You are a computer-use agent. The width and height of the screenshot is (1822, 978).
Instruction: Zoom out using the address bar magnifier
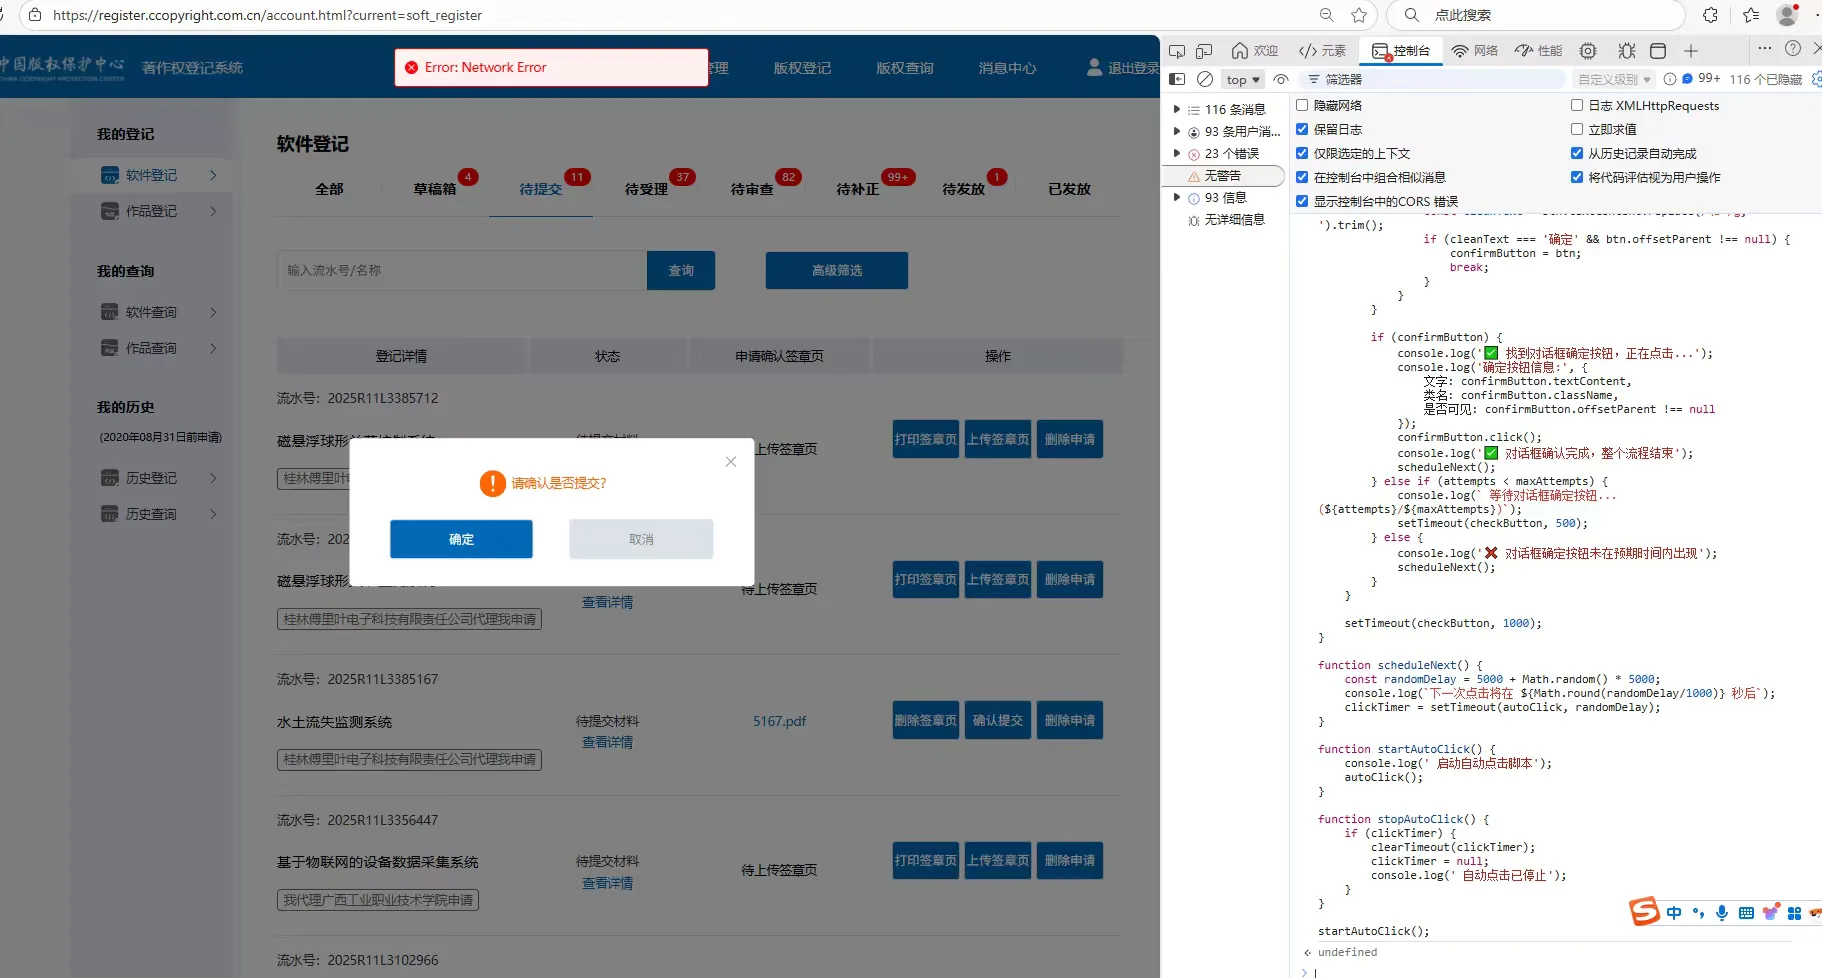coord(1327,15)
